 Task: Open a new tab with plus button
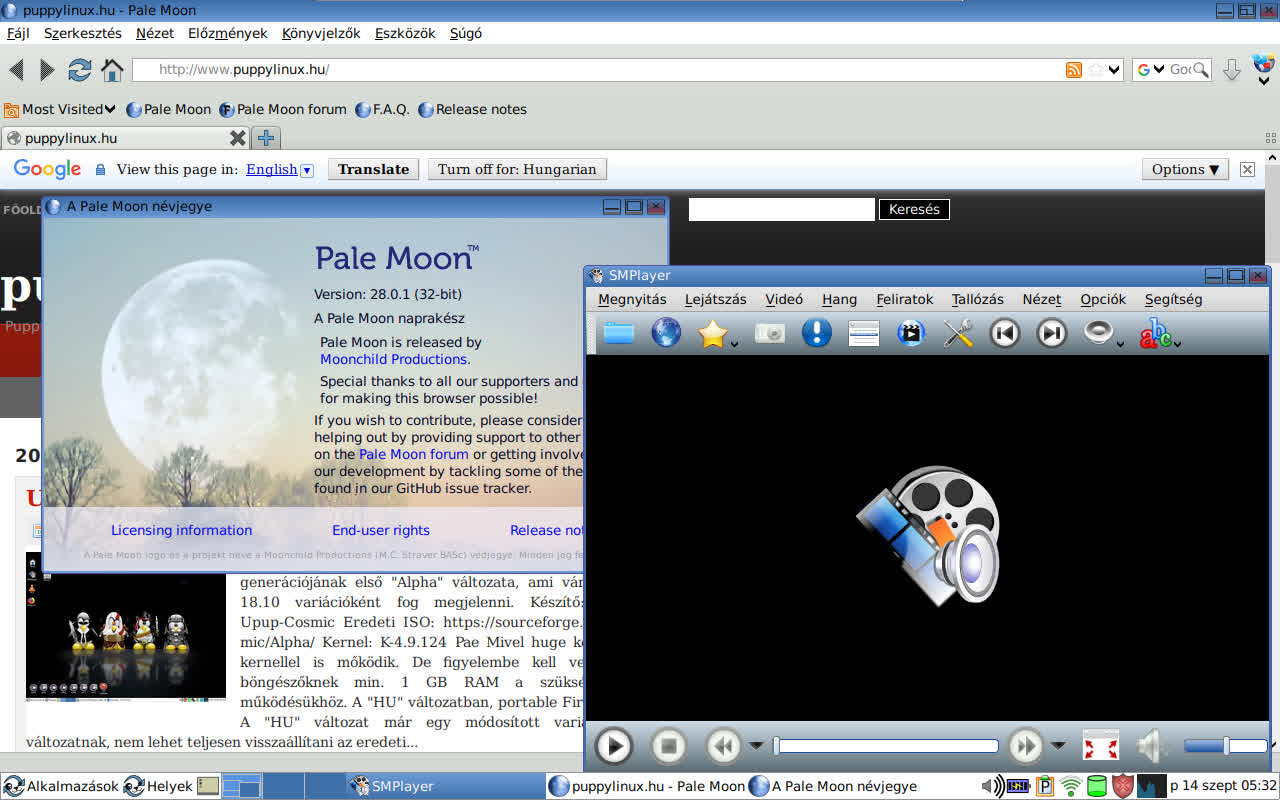(x=265, y=138)
